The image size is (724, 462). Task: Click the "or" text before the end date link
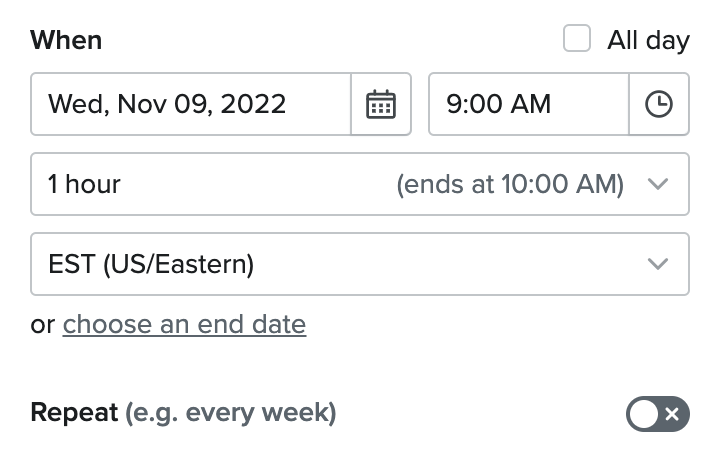pos(42,325)
